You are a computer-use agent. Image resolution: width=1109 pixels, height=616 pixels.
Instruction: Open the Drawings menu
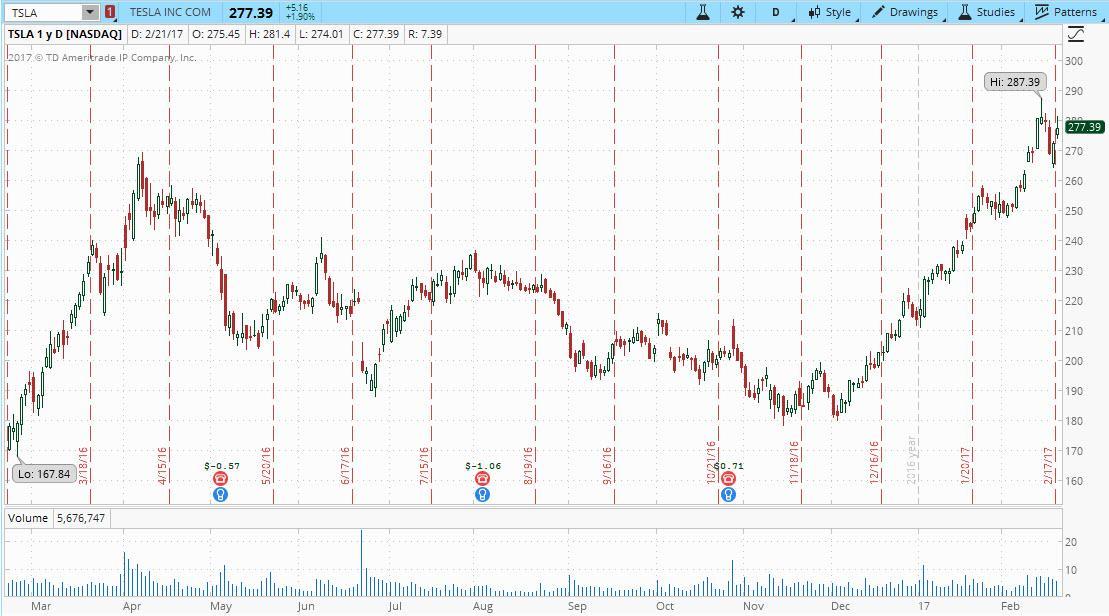click(905, 12)
